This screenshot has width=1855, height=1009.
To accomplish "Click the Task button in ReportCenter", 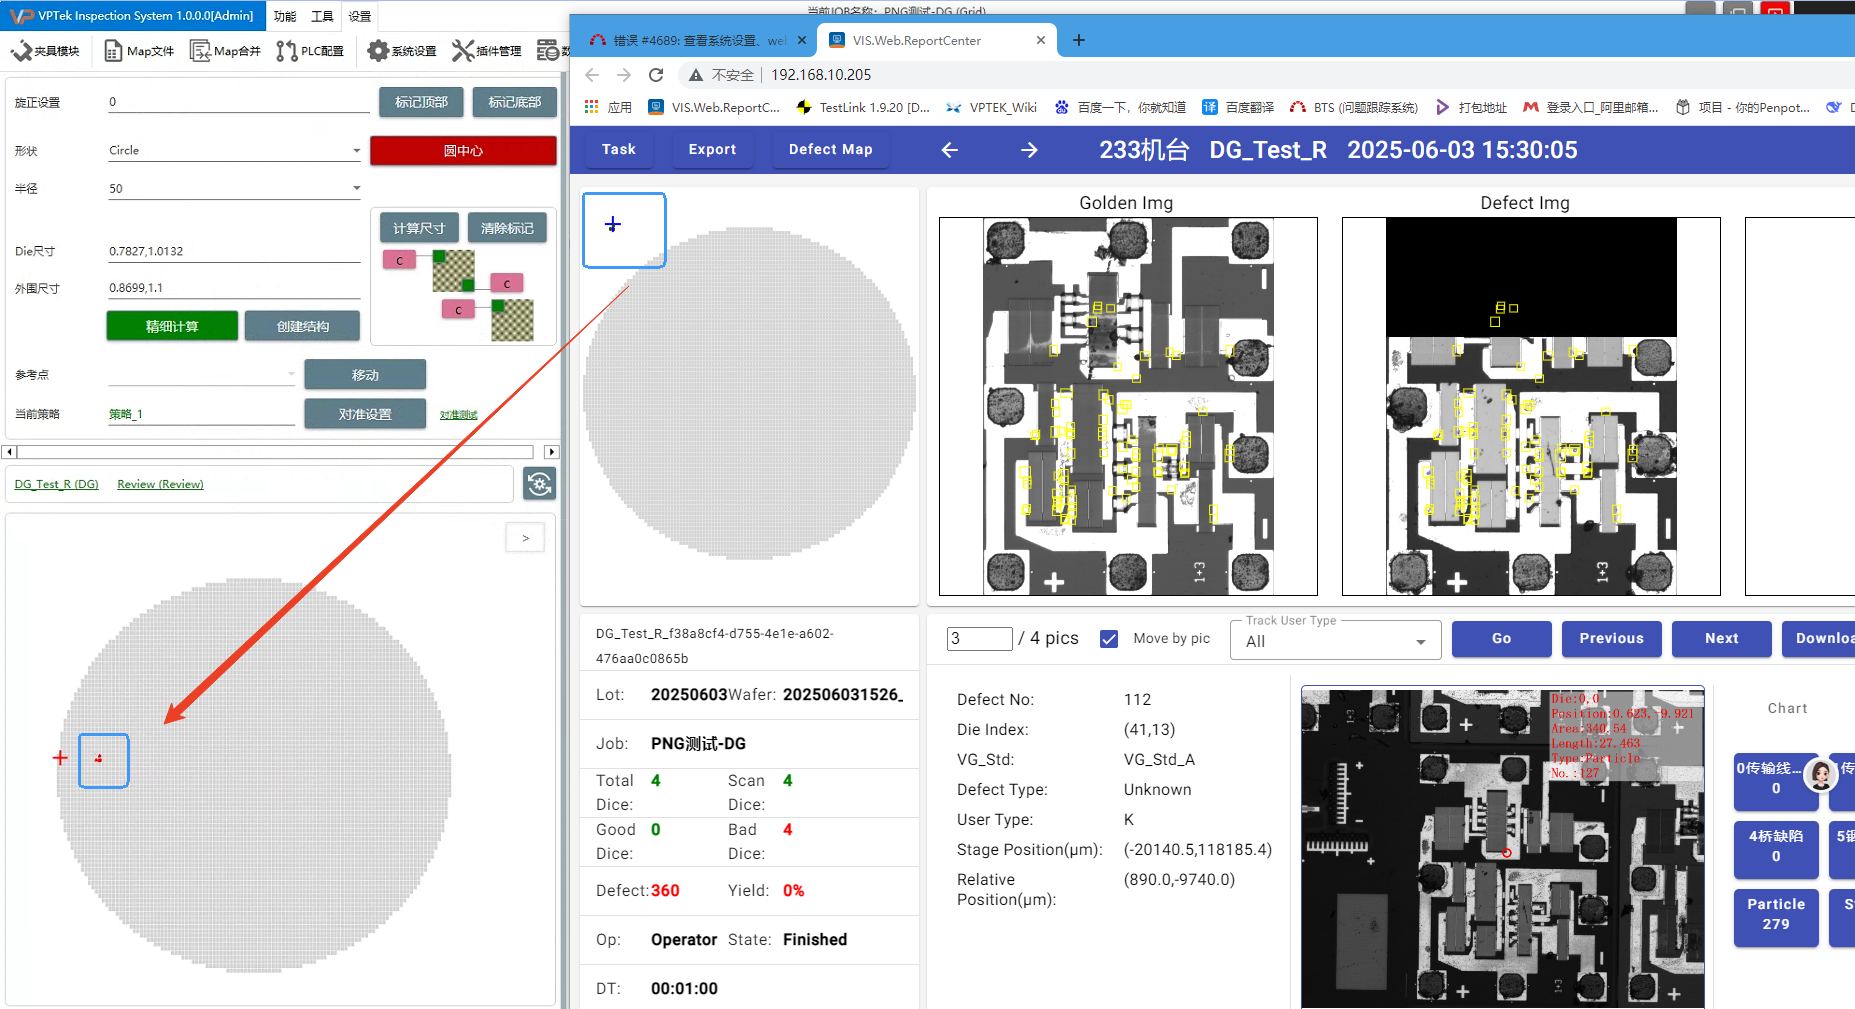I will (619, 149).
